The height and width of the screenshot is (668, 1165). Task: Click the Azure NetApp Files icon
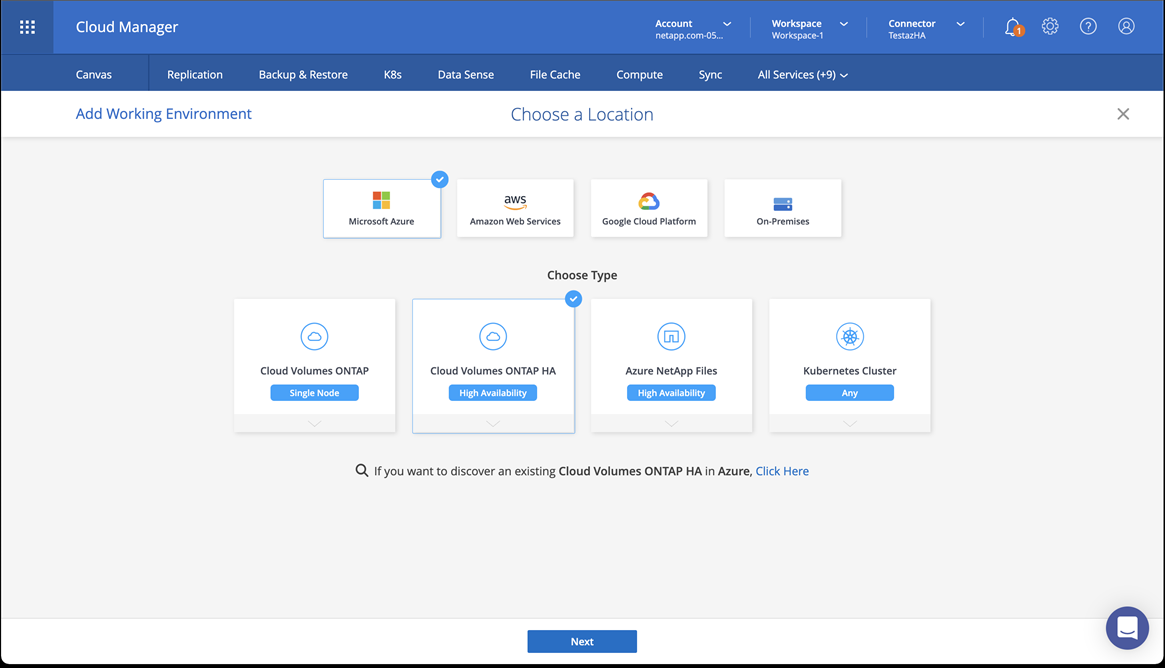point(671,336)
